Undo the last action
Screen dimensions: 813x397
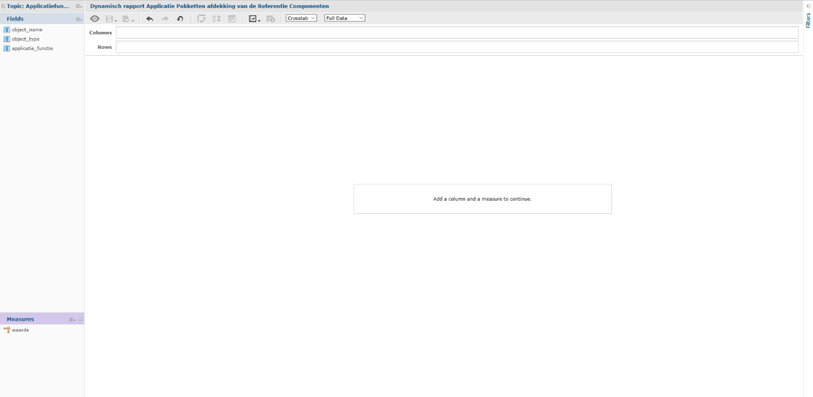click(149, 19)
